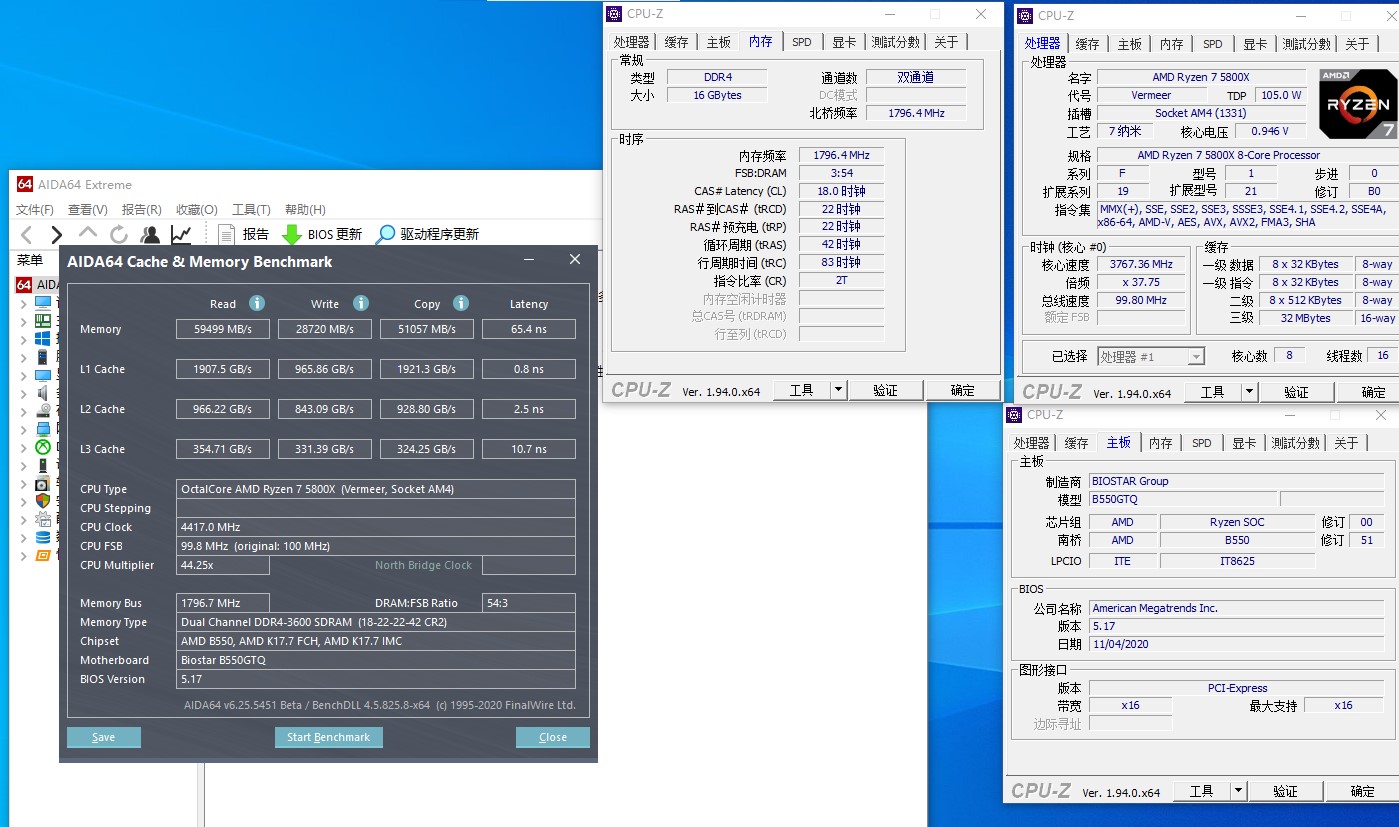The height and width of the screenshot is (827, 1399).
Task: Expand the motherboard tree node arrow
Action: click(24, 321)
